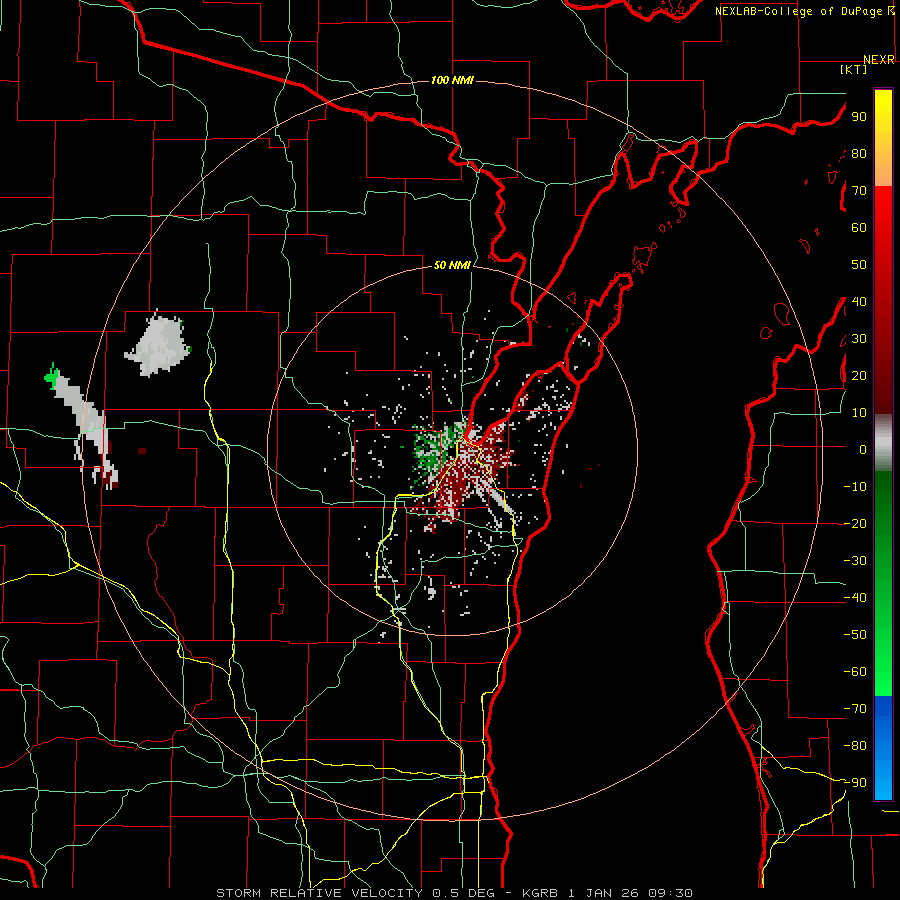Click the -80 velocity scale label
This screenshot has width=900, height=900.
coord(855,746)
